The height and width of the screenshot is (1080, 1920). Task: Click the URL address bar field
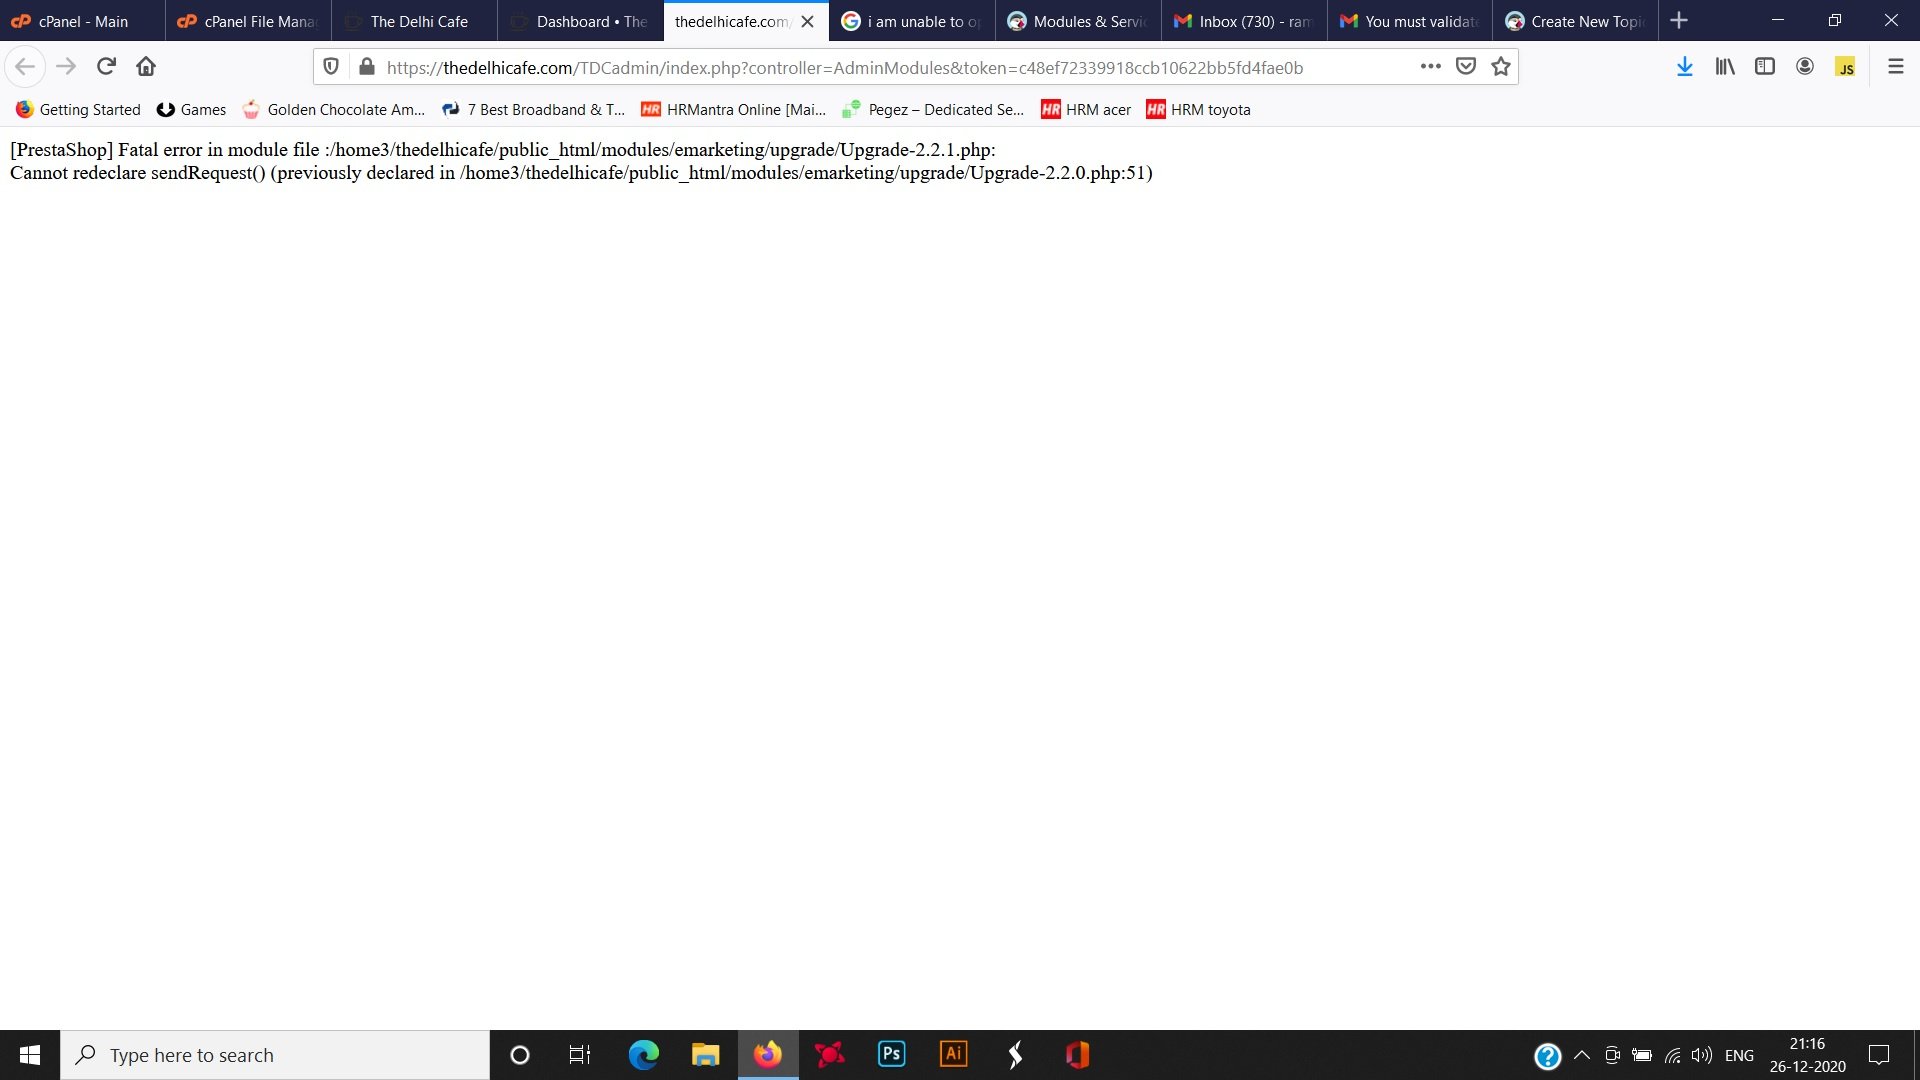(880, 68)
